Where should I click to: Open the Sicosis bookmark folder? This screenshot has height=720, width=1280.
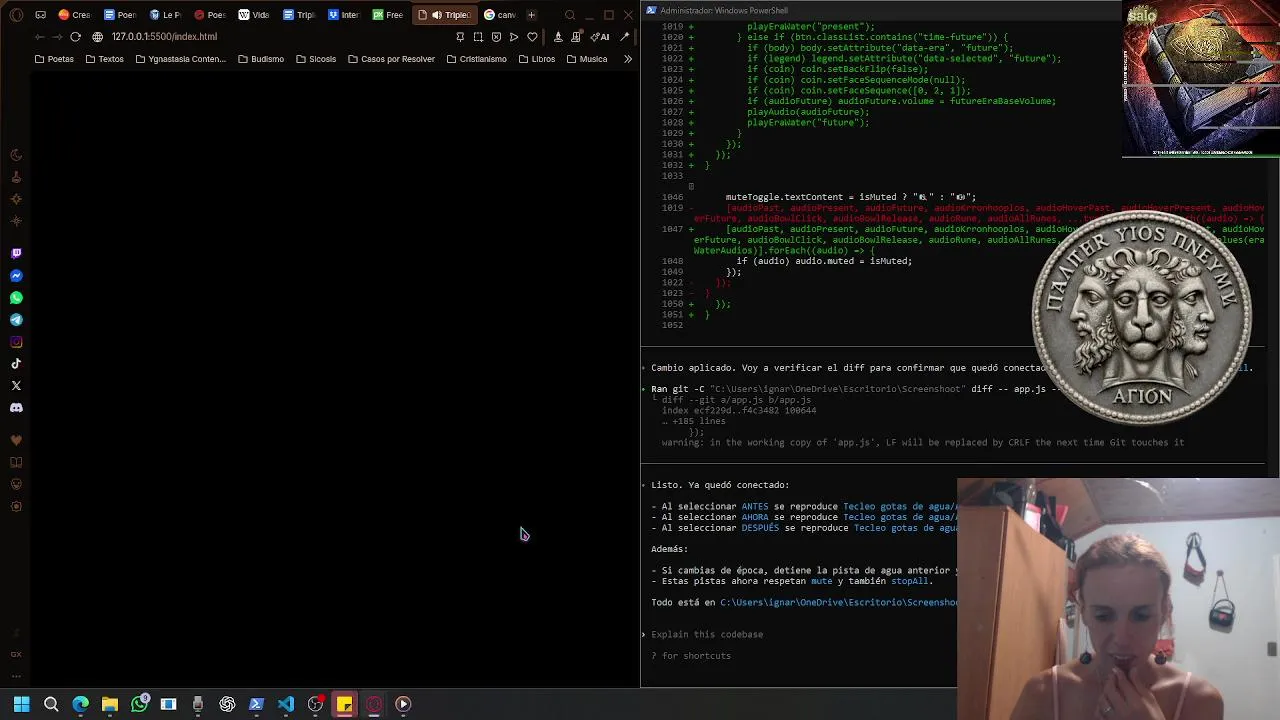tap(316, 59)
